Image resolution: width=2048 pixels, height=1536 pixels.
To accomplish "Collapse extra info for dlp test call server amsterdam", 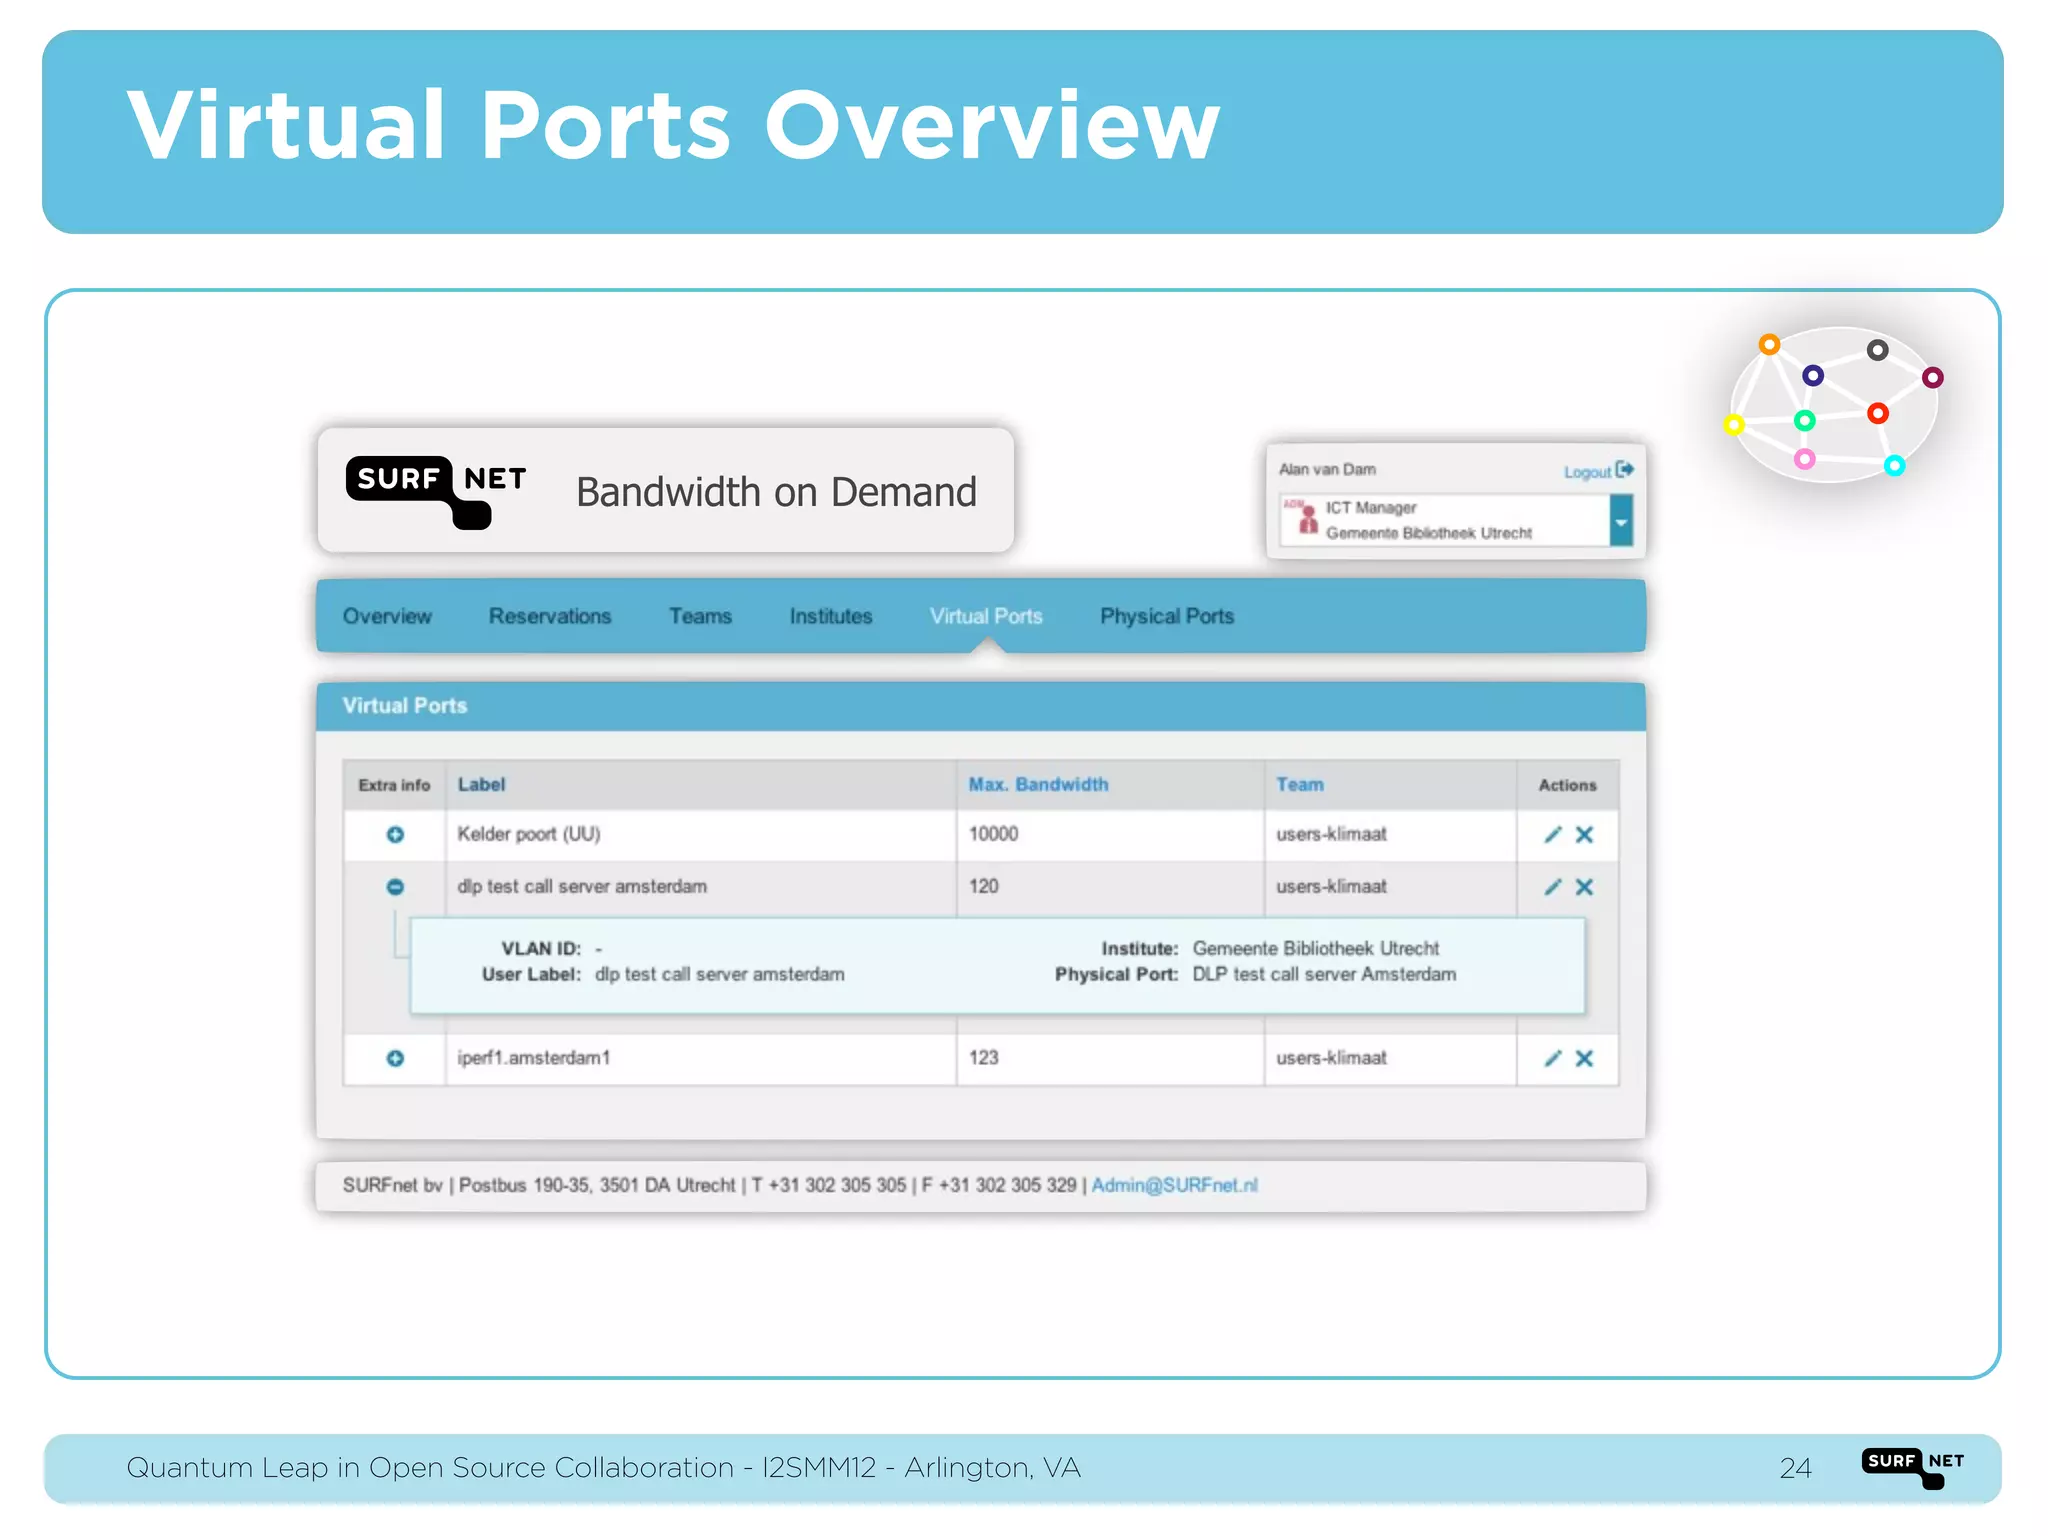I will click(x=395, y=887).
